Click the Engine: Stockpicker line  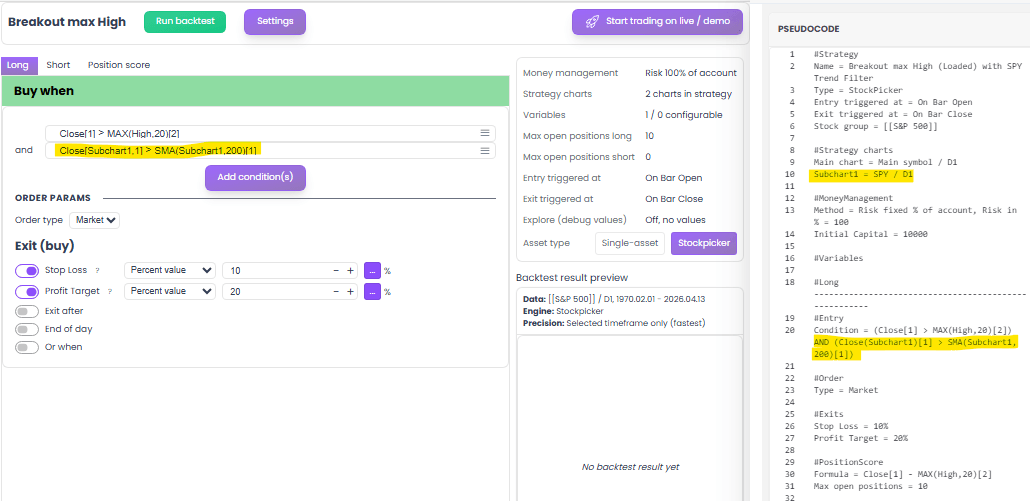(x=565, y=311)
